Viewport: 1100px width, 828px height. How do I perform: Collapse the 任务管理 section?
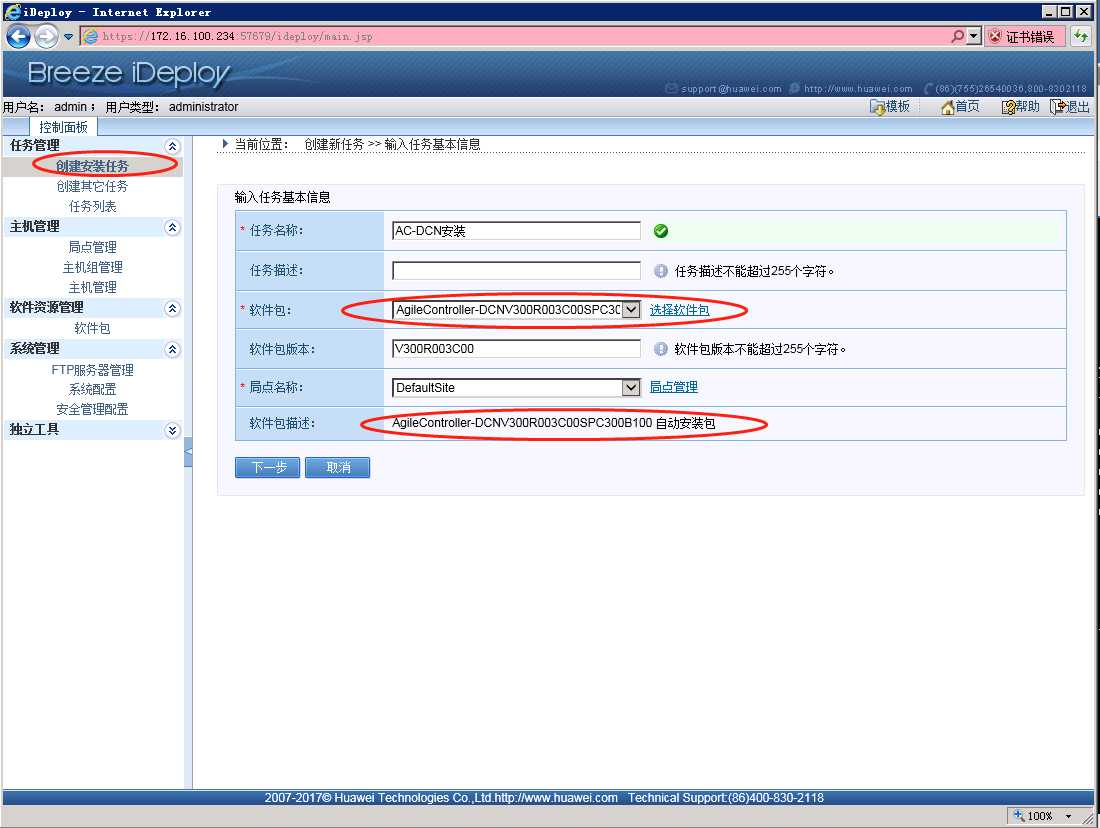tap(172, 146)
